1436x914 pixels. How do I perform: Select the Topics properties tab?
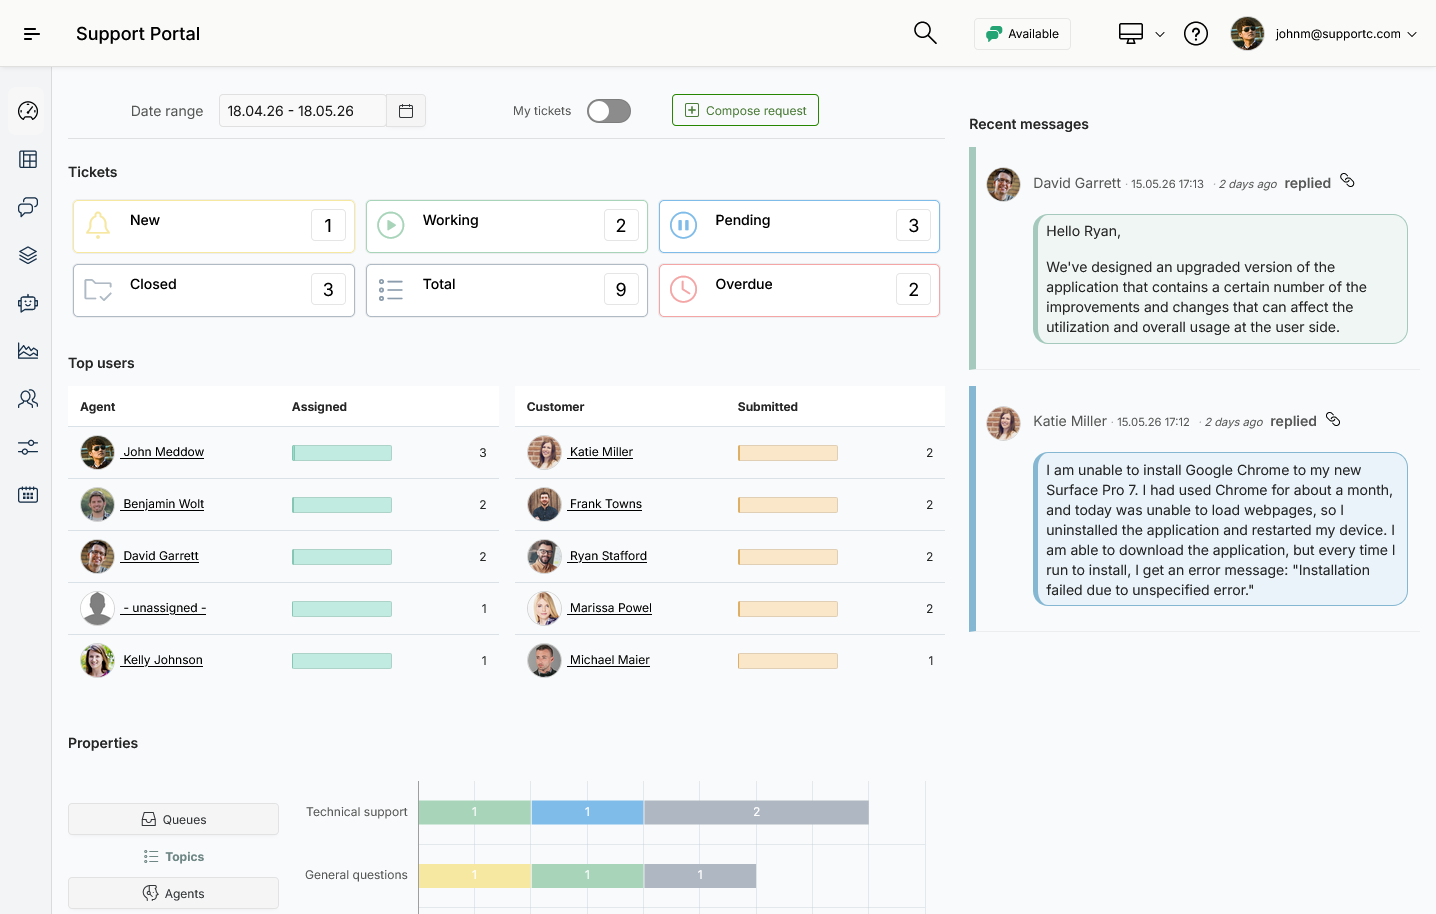(173, 856)
